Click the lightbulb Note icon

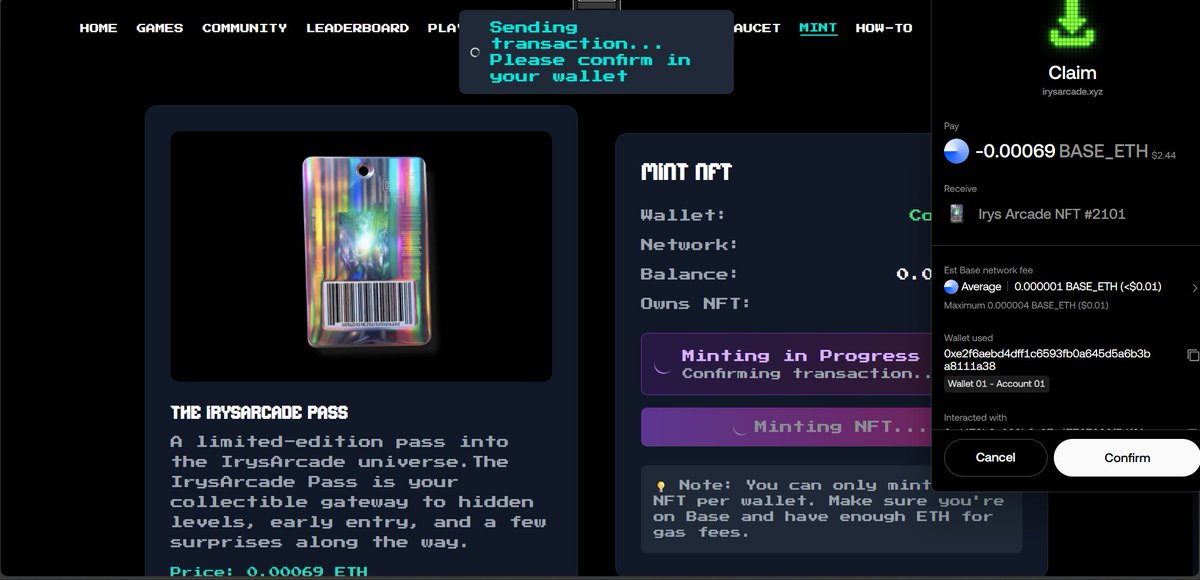coord(660,486)
